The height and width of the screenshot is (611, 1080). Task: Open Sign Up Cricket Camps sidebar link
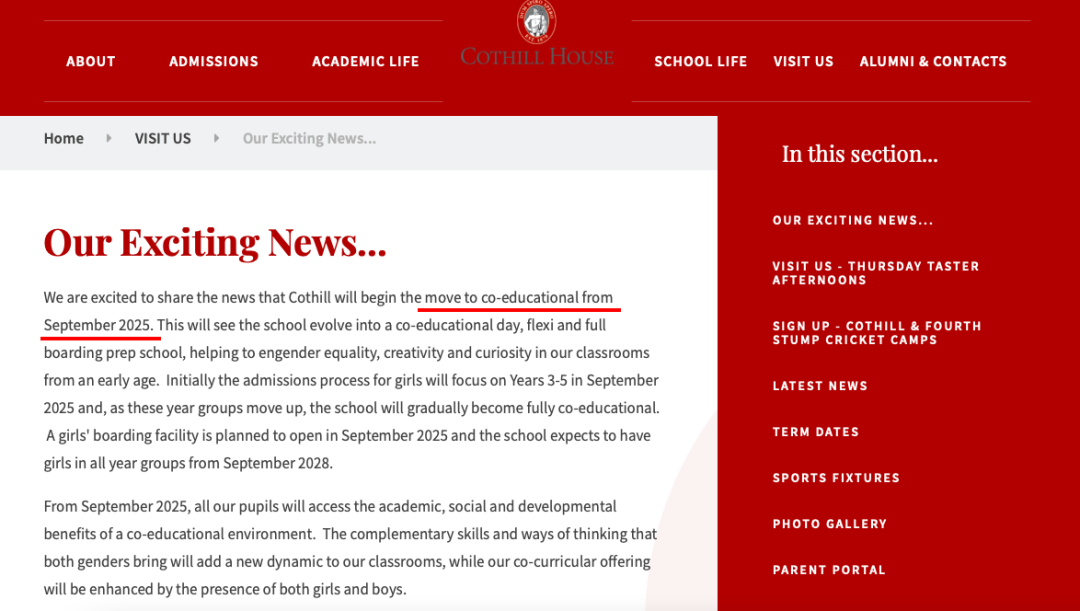(877, 333)
